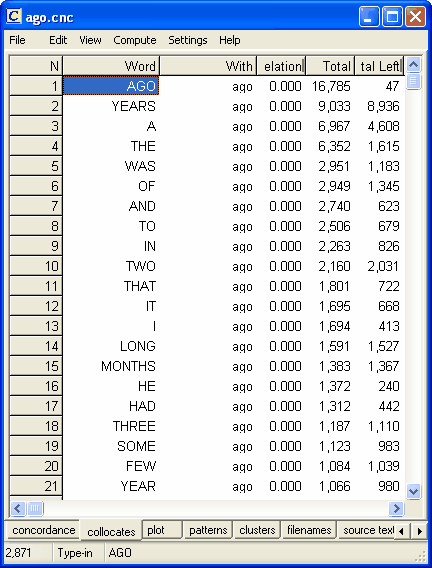Screen dimensions: 432x568
Task: Open the Settings menu
Action: tap(188, 40)
